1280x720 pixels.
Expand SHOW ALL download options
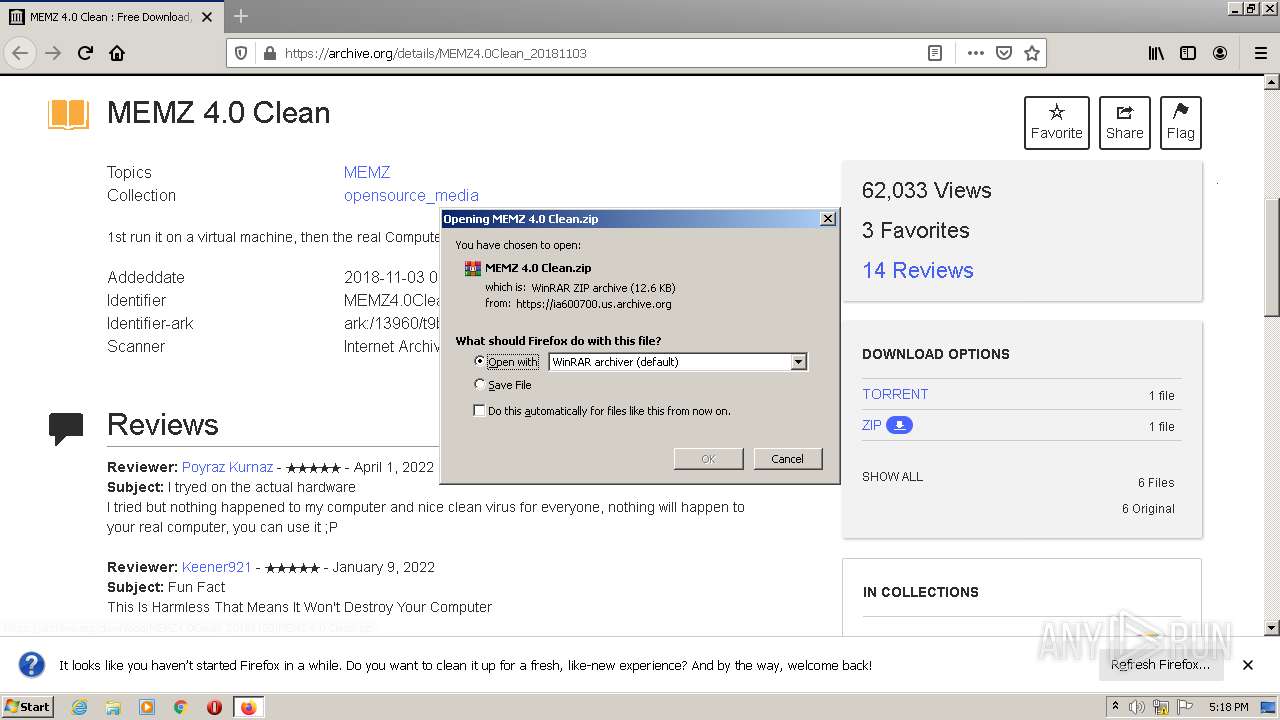[892, 477]
